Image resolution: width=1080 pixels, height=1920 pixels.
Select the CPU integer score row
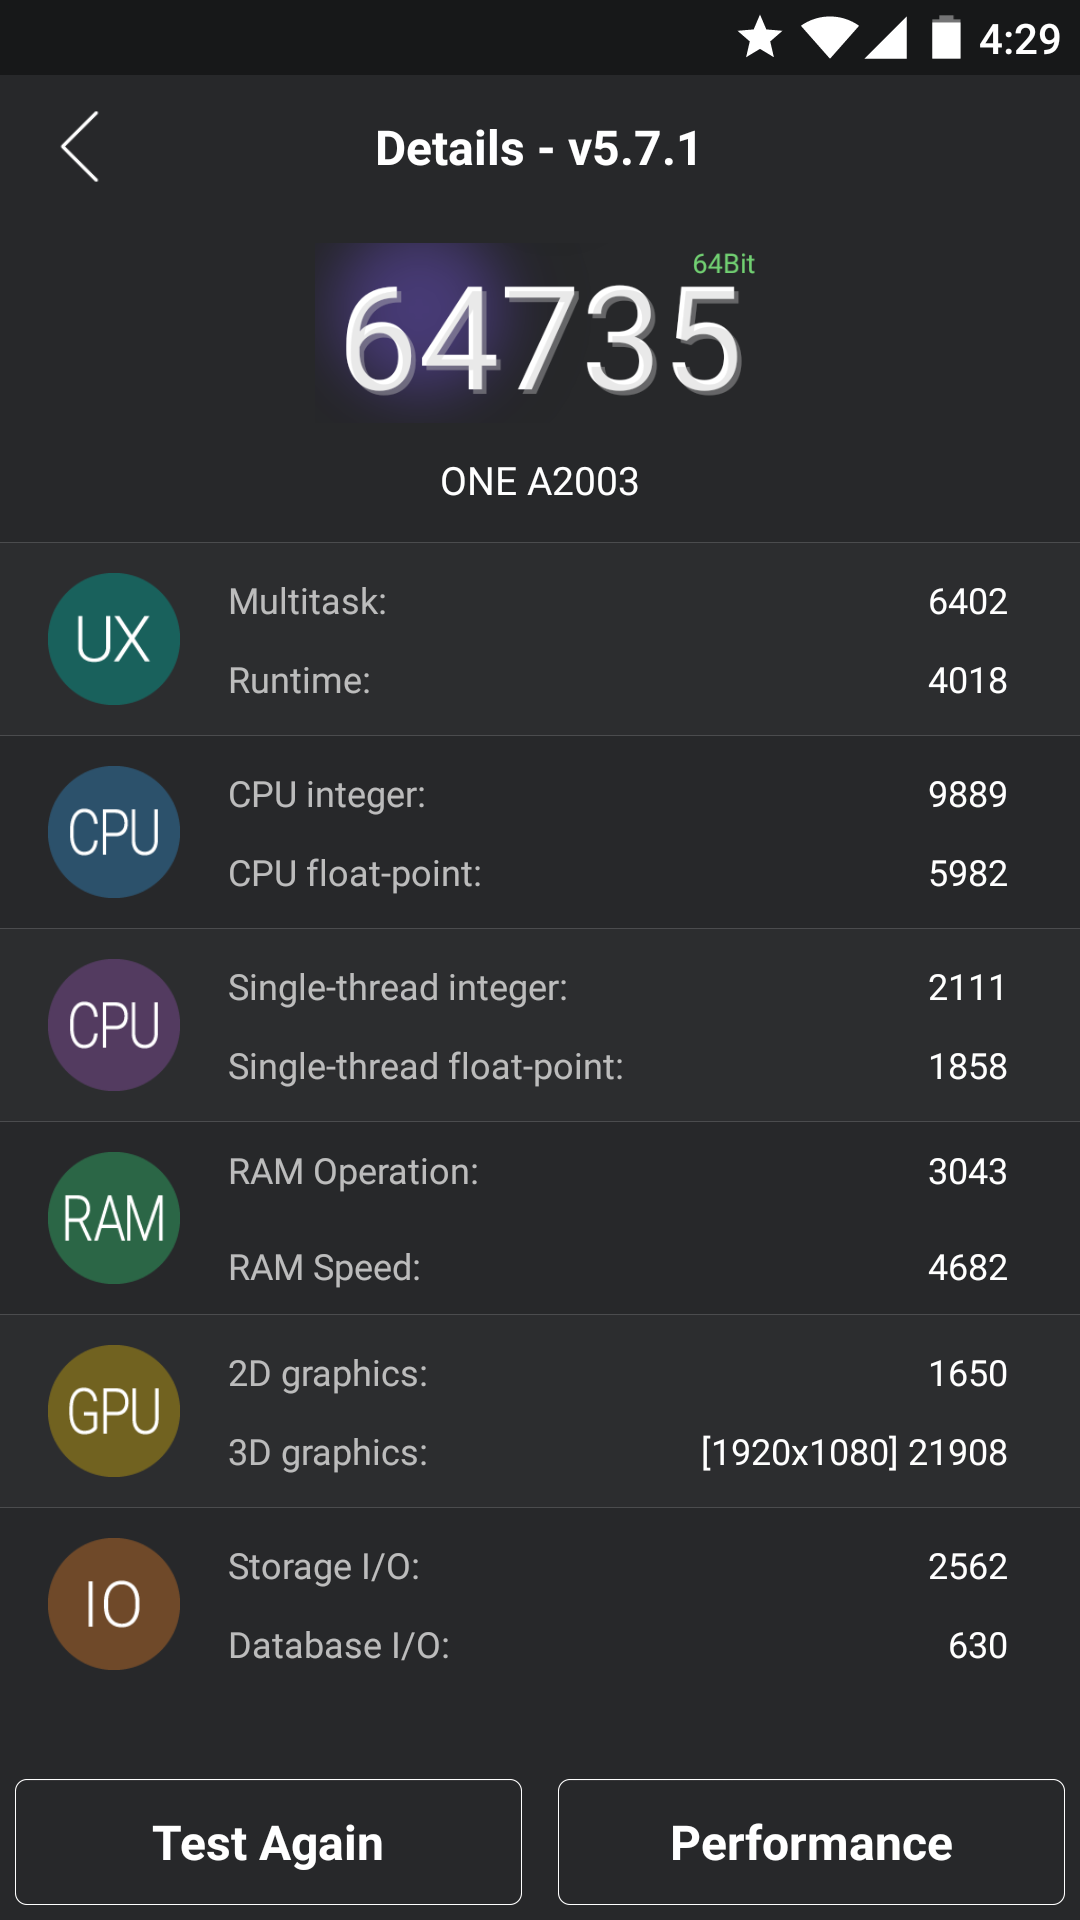point(617,795)
